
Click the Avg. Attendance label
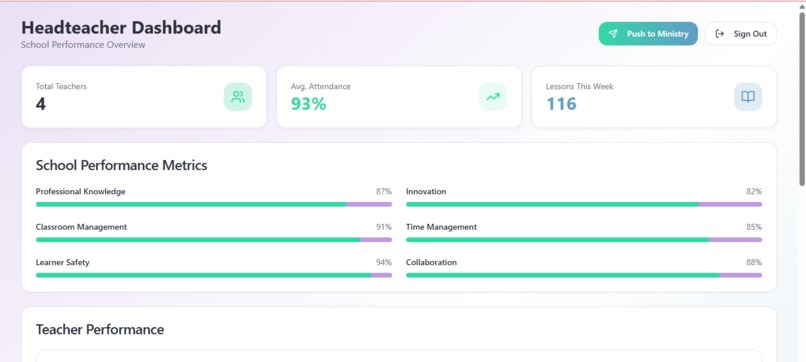[x=321, y=86]
